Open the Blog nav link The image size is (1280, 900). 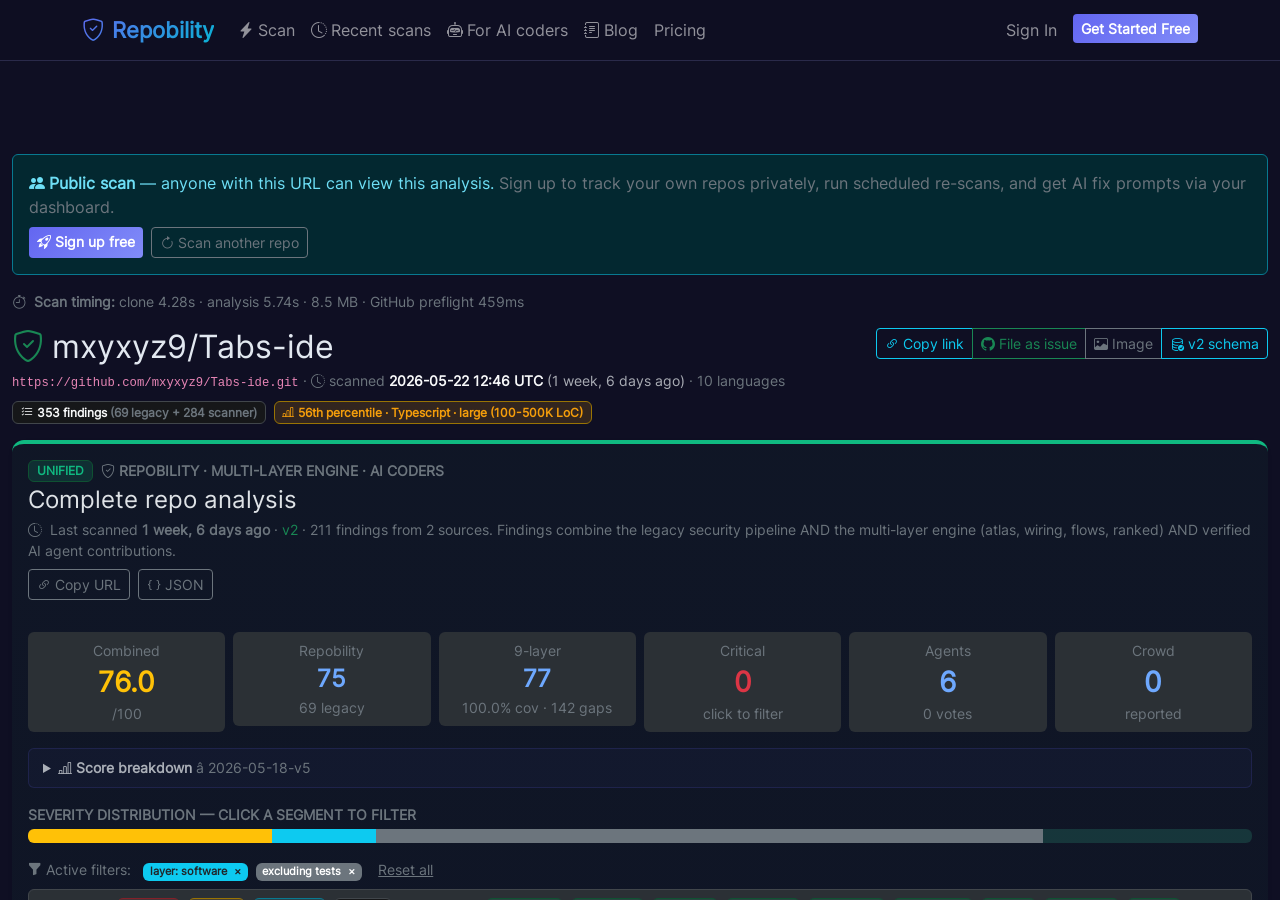(611, 30)
